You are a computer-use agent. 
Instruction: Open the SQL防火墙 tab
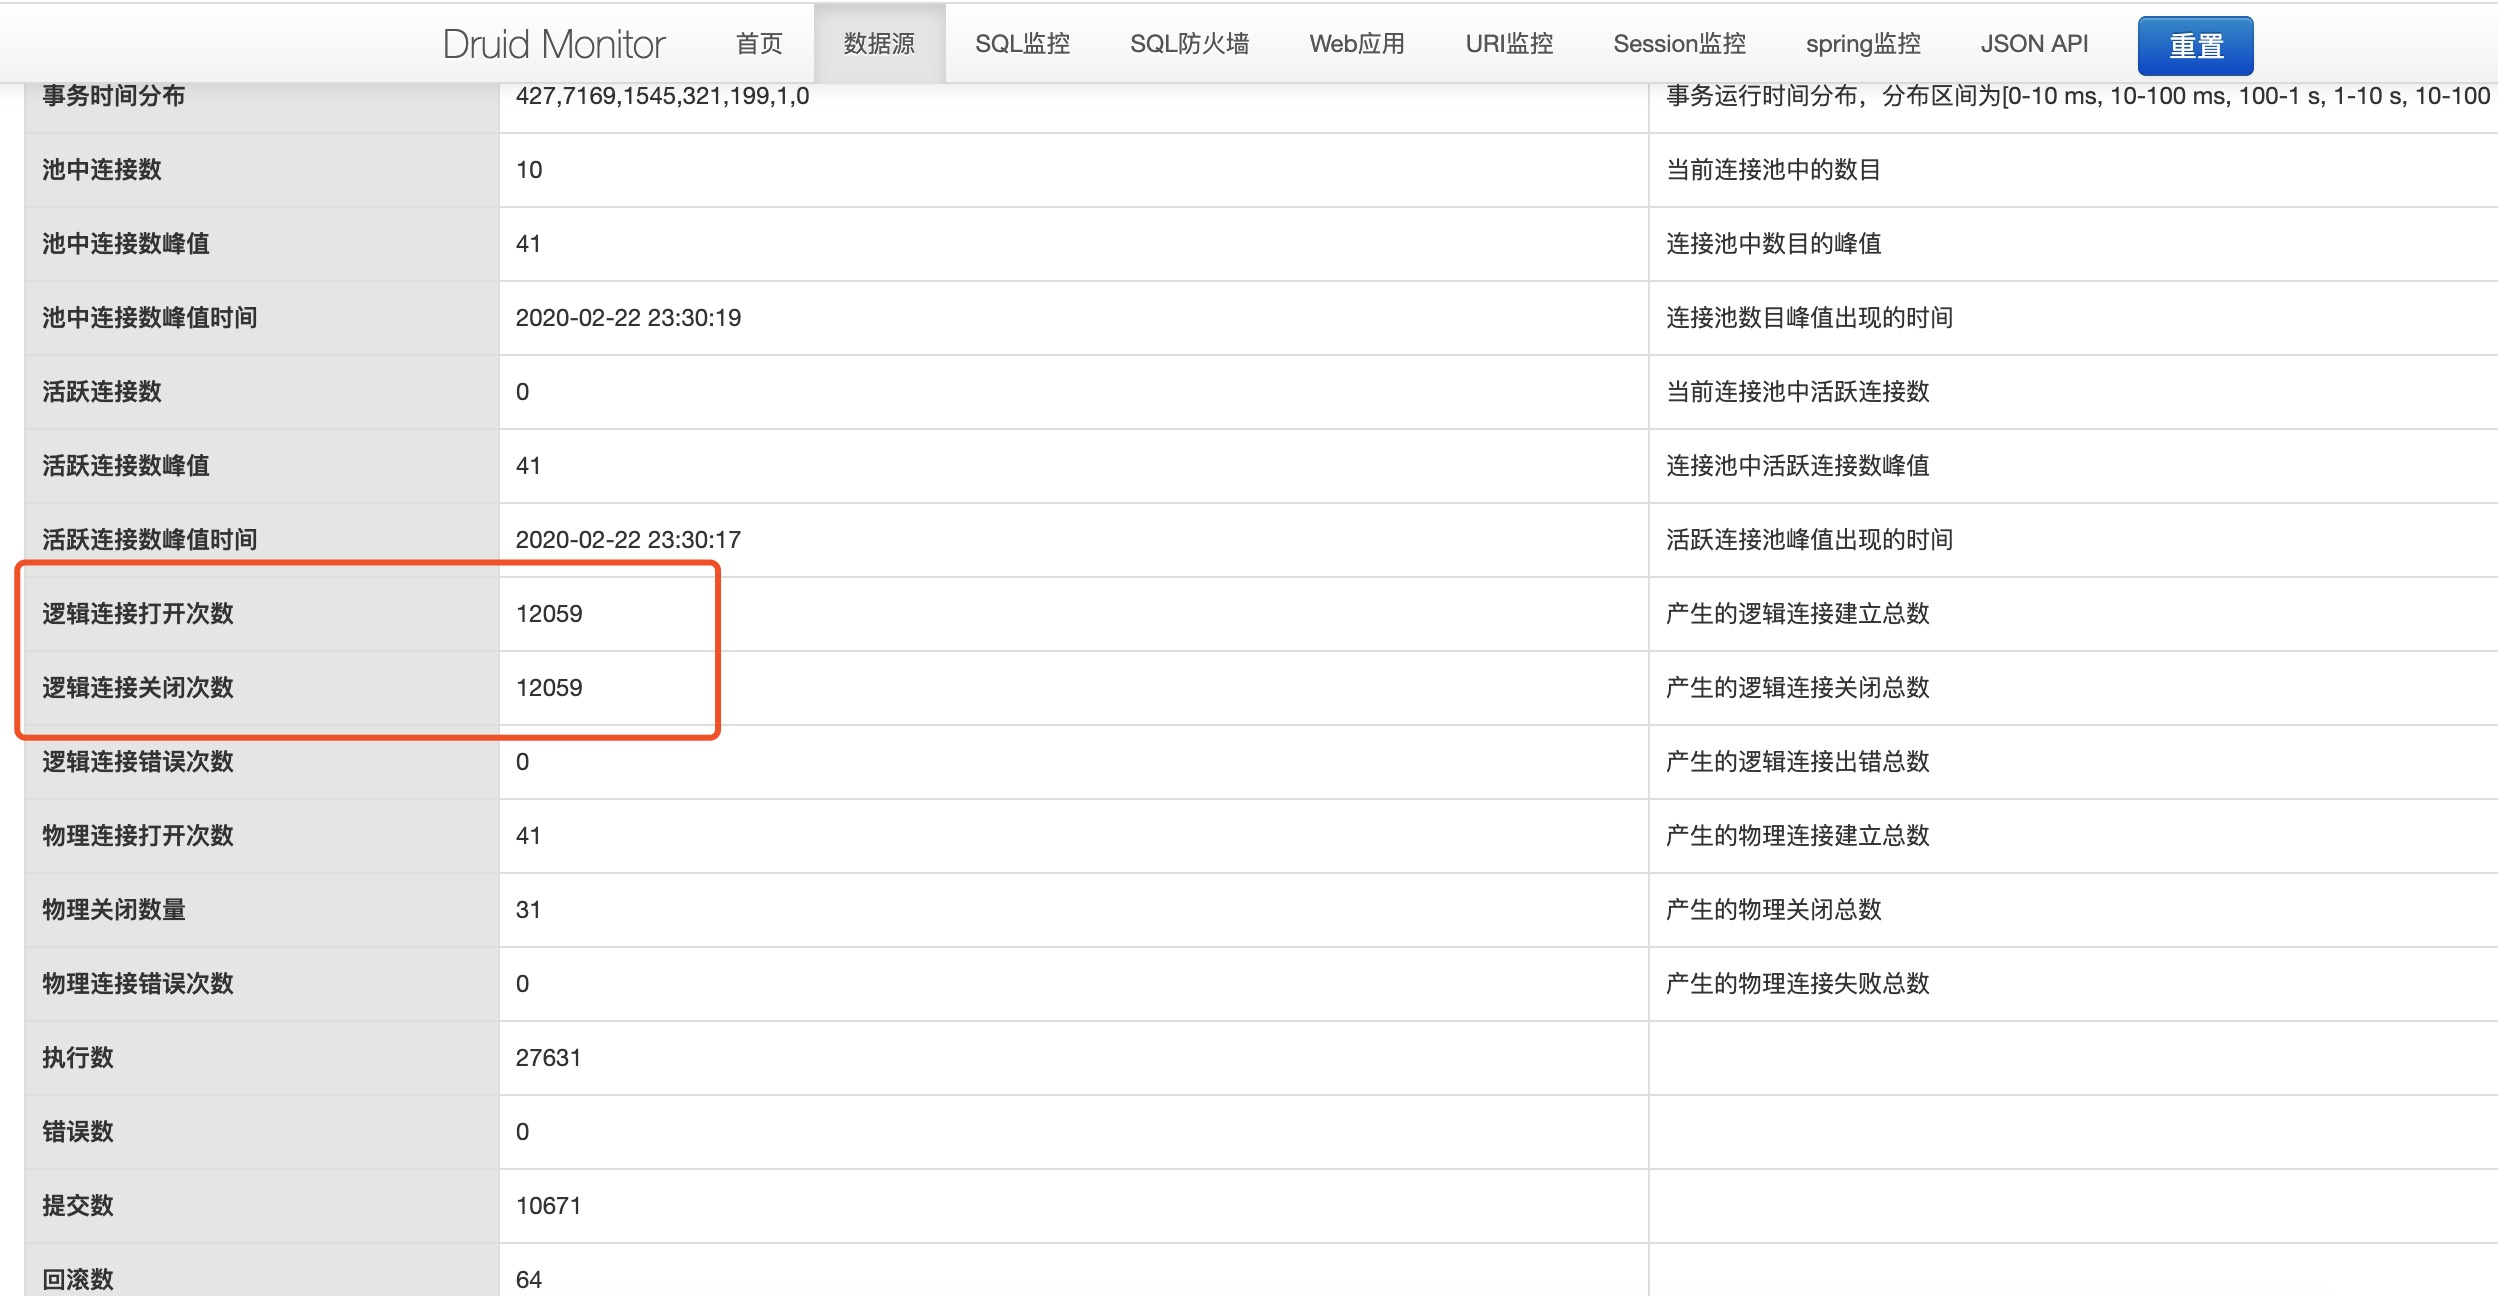click(1189, 44)
